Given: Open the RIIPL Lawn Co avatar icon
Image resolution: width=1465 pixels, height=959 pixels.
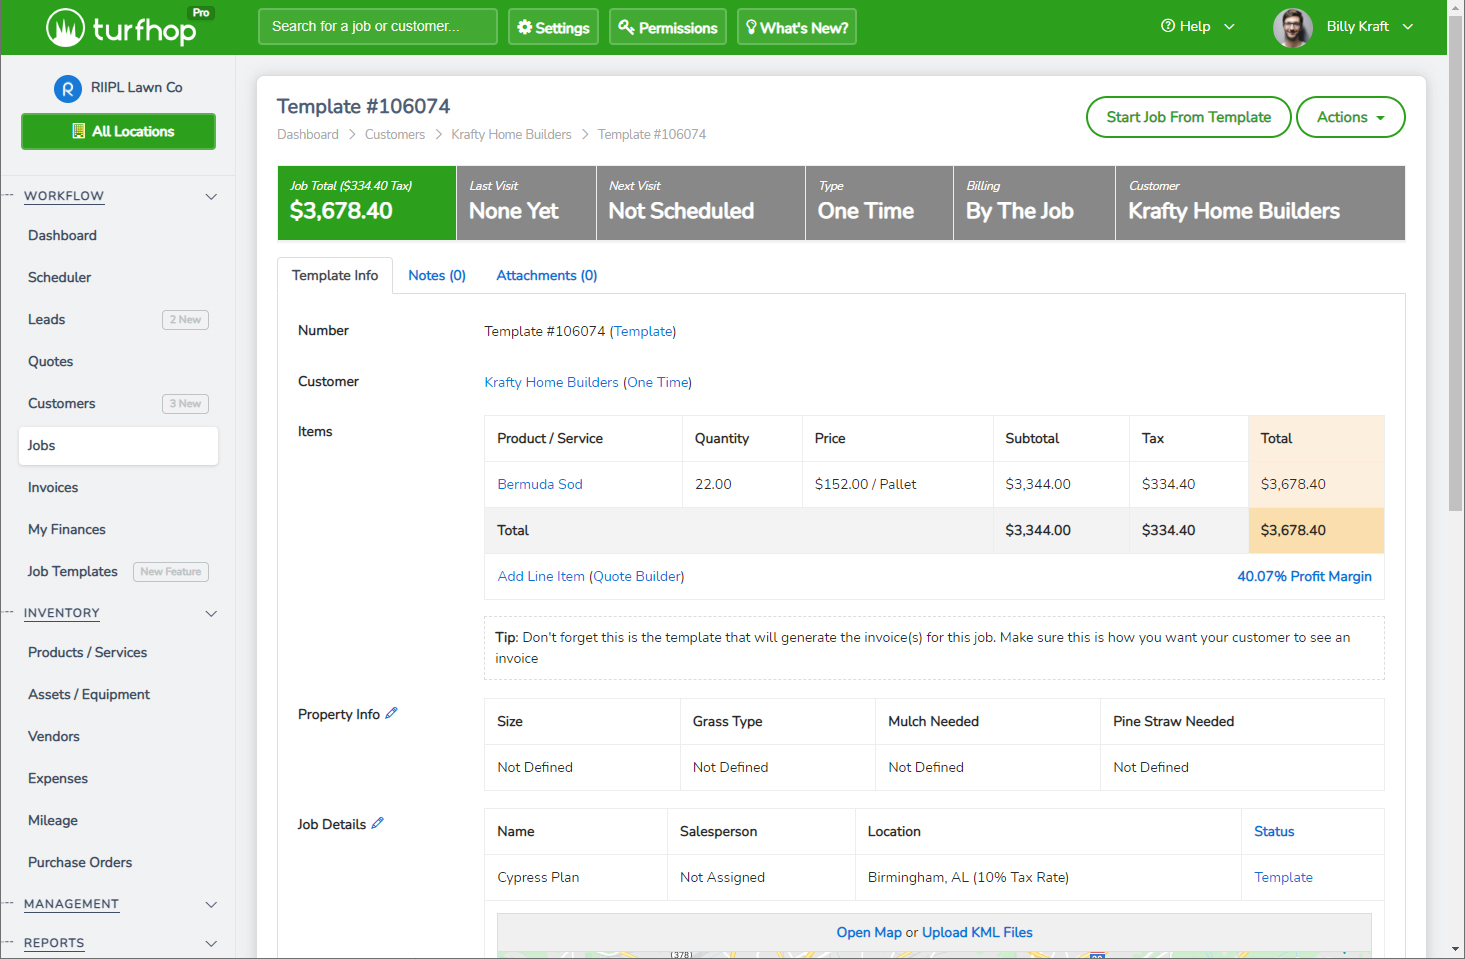Looking at the screenshot, I should 67,89.
